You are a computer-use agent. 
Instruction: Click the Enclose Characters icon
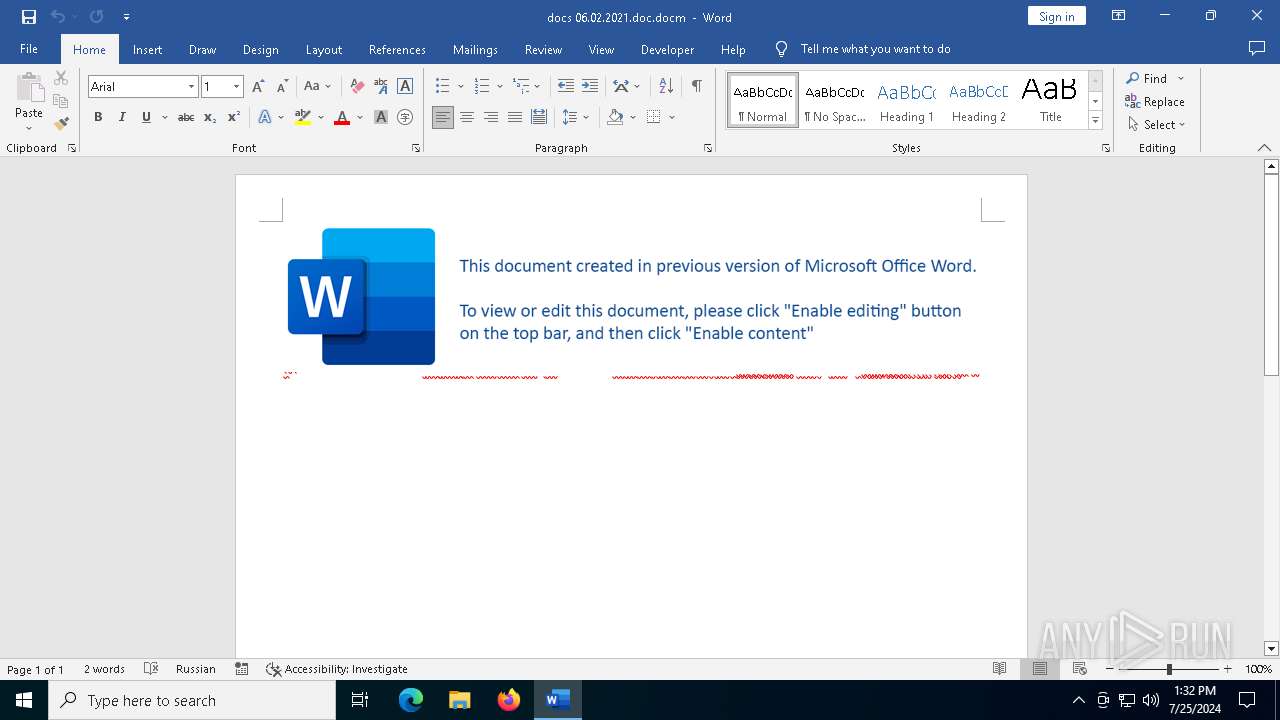click(x=405, y=117)
